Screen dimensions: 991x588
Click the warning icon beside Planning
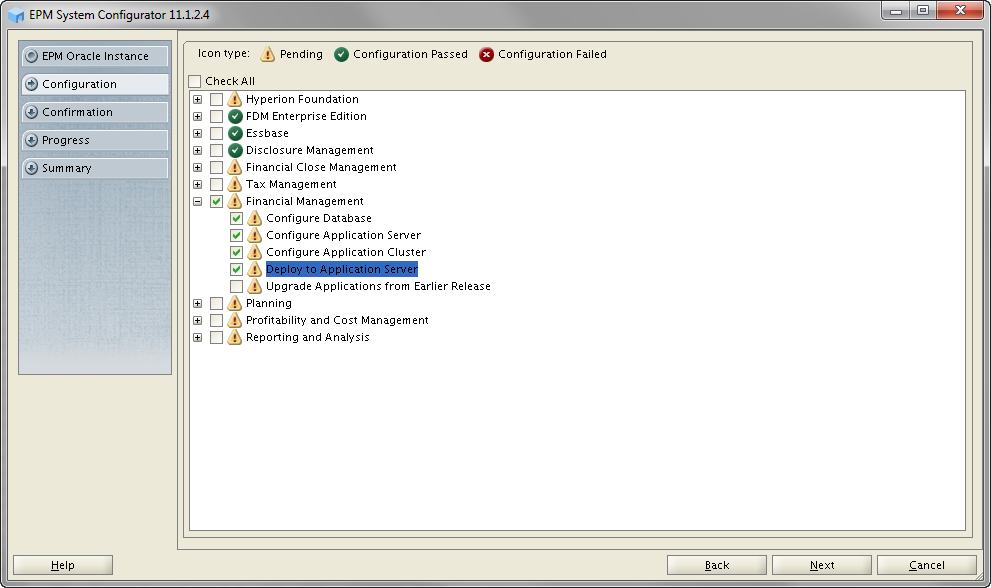pos(235,303)
